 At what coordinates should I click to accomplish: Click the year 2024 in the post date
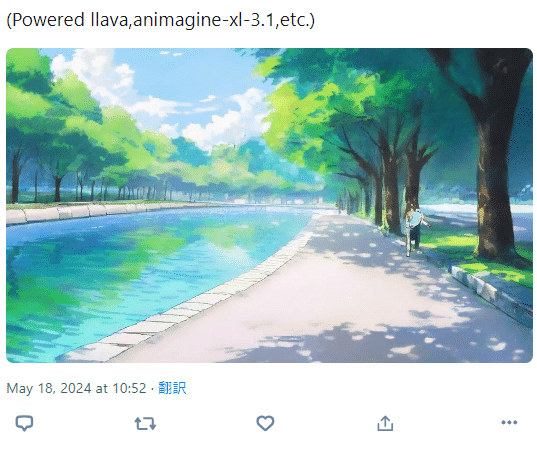(x=76, y=388)
